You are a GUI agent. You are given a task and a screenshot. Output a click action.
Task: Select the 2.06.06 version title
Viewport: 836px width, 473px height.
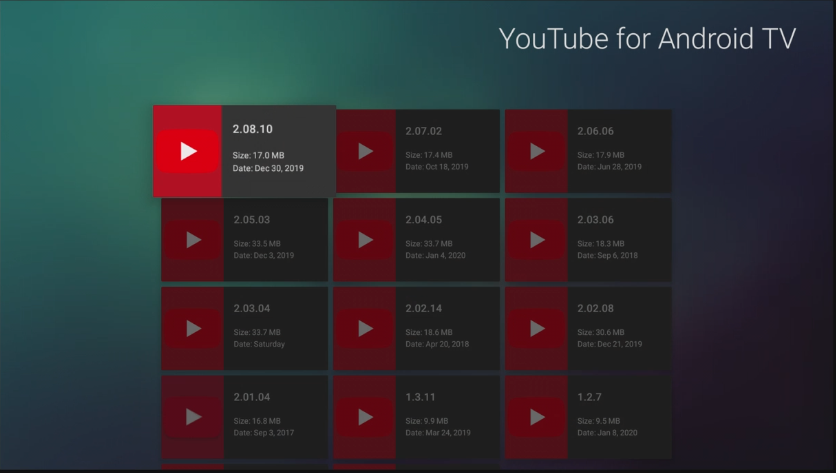click(595, 131)
